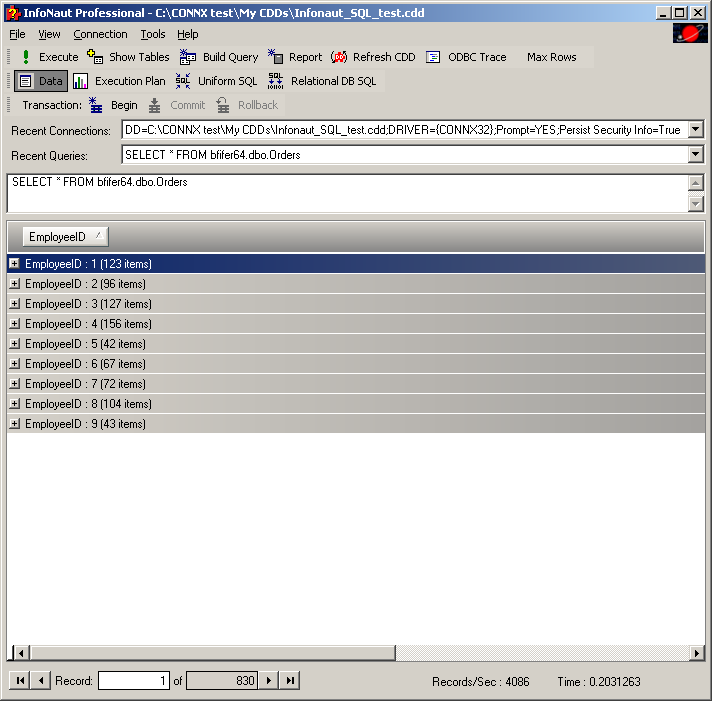Open the Tools menu
The width and height of the screenshot is (712, 701).
(x=153, y=34)
